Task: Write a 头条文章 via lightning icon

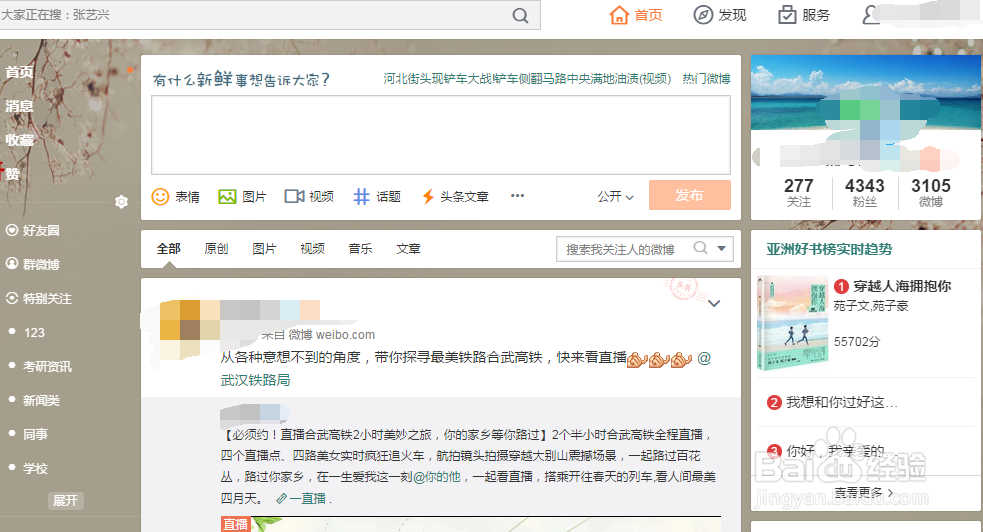Action: (x=428, y=197)
